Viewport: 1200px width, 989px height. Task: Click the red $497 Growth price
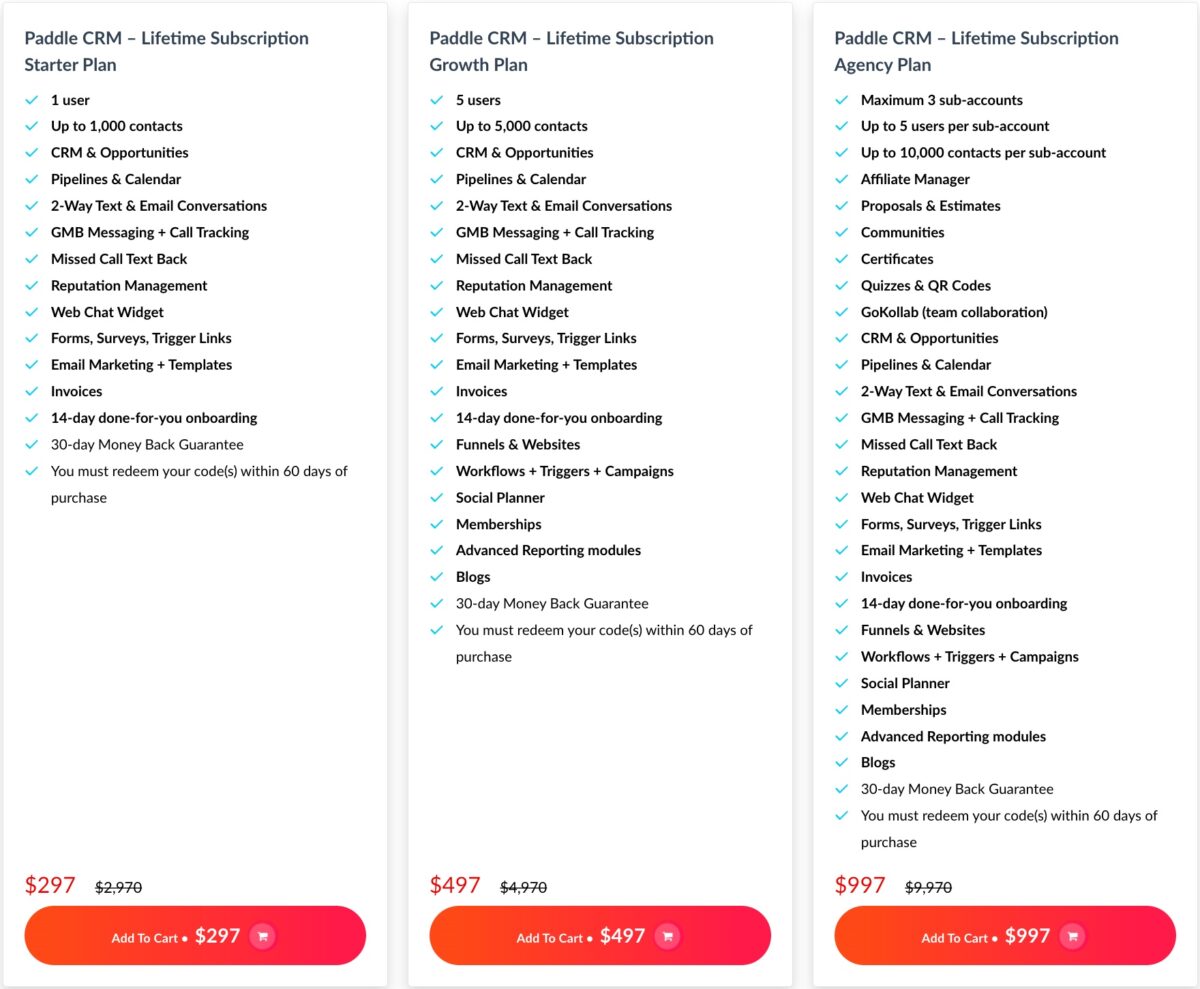coord(455,885)
